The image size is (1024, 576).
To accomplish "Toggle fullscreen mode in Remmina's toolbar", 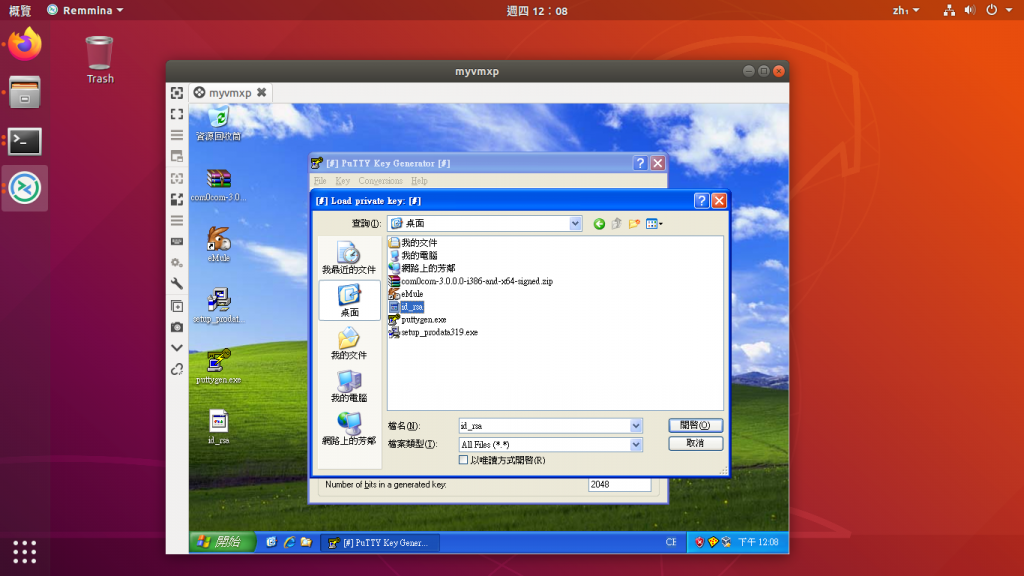I will point(177,114).
